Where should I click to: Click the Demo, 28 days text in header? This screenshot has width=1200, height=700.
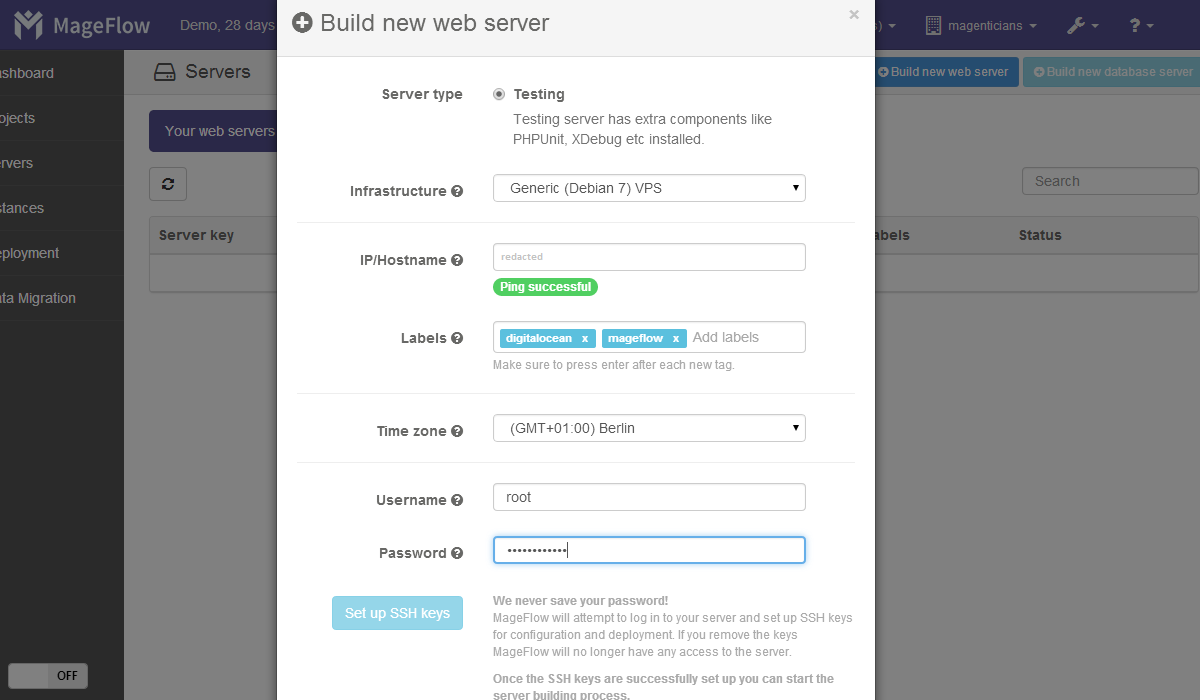pyautogui.click(x=227, y=25)
